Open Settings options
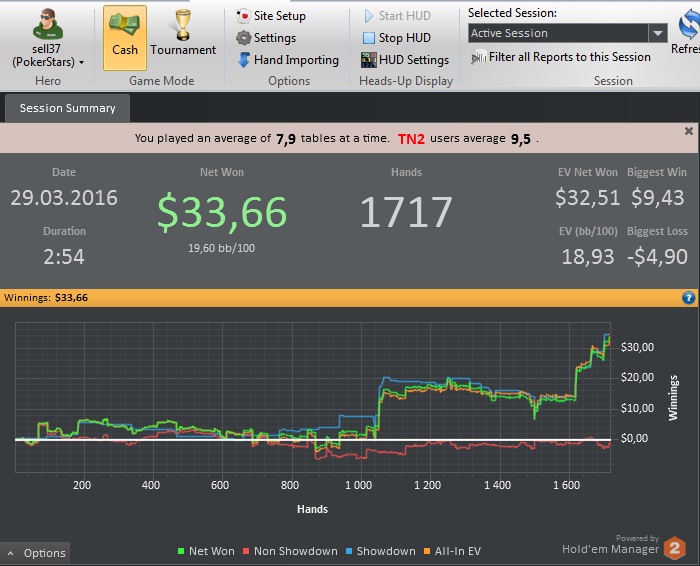This screenshot has height=566, width=700. pyautogui.click(x=266, y=38)
